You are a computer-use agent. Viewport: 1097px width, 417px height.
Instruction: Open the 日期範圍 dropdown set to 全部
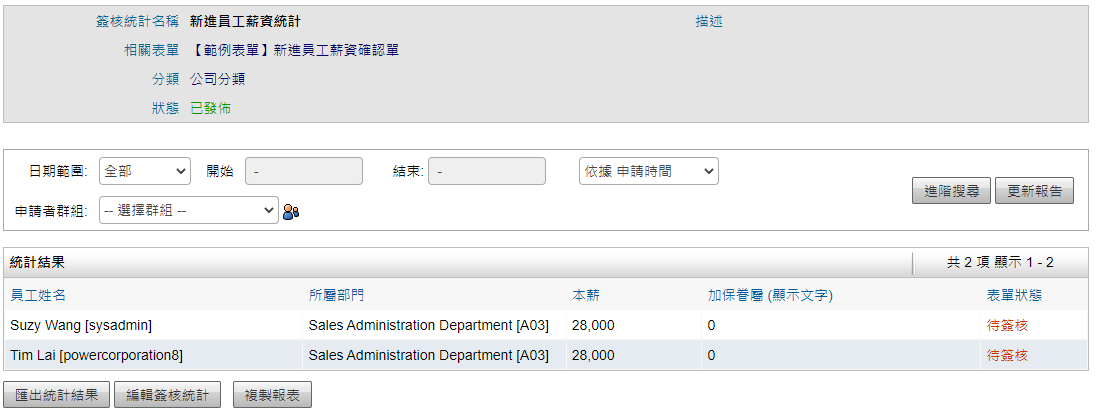145,171
